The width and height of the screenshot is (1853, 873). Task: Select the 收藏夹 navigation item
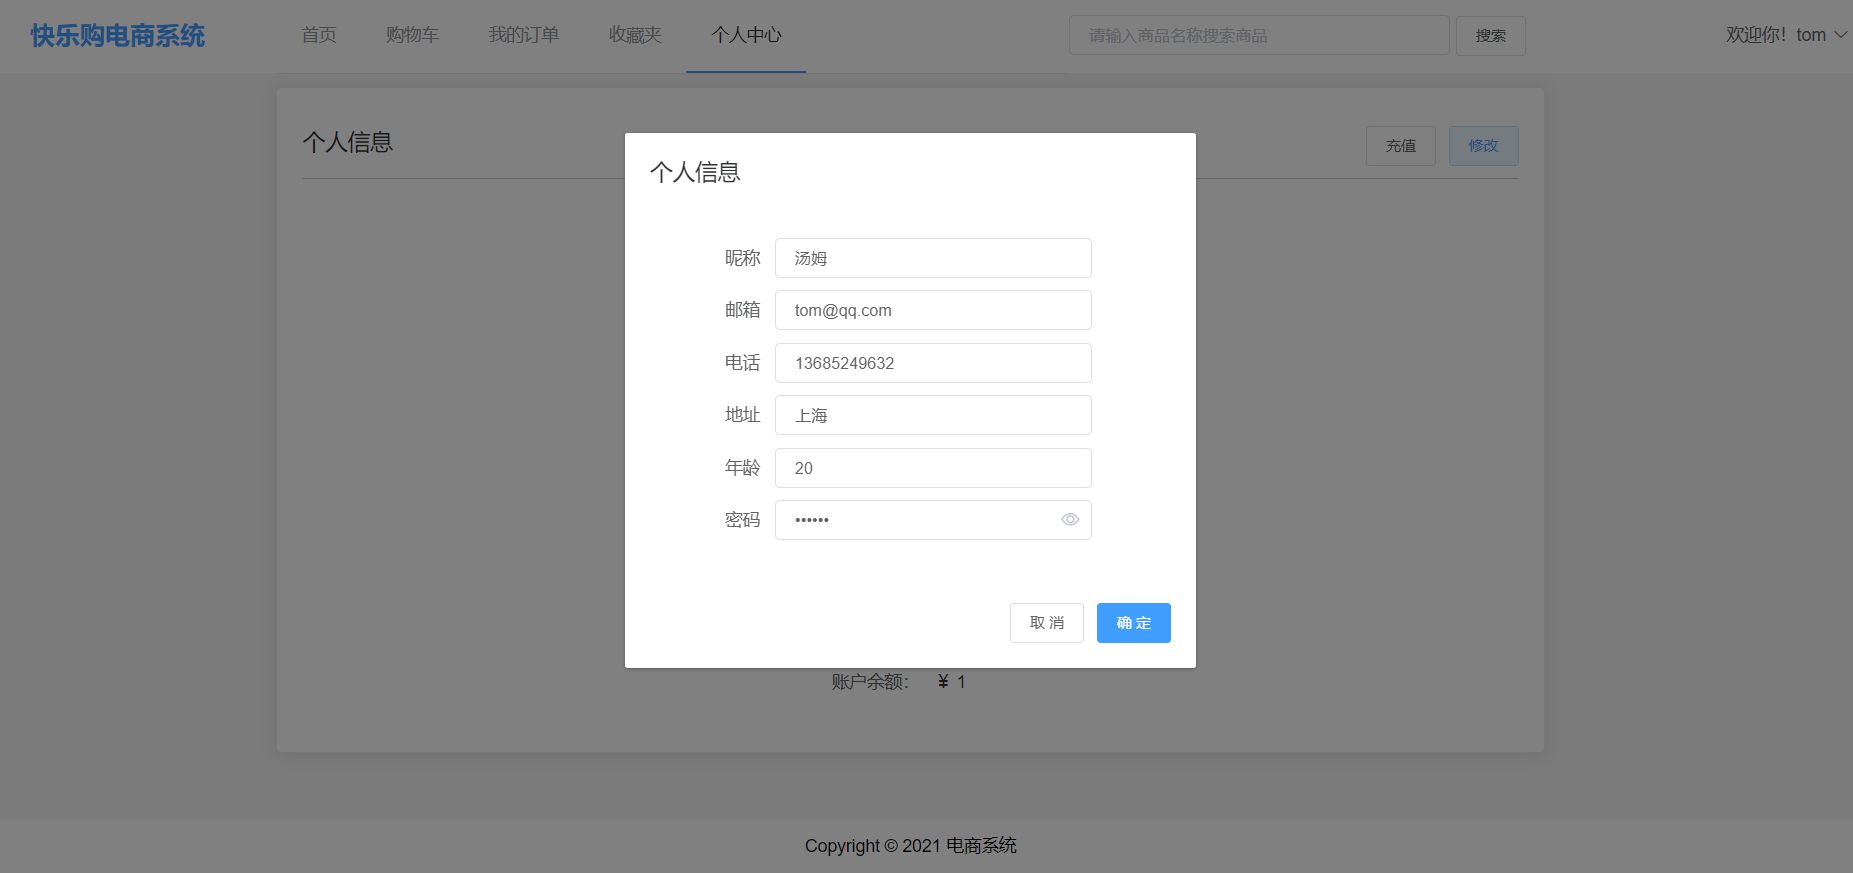[635, 35]
